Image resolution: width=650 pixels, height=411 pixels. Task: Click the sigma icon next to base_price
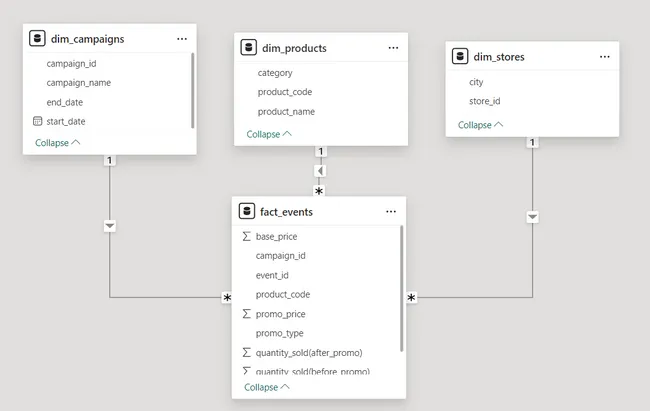(246, 237)
